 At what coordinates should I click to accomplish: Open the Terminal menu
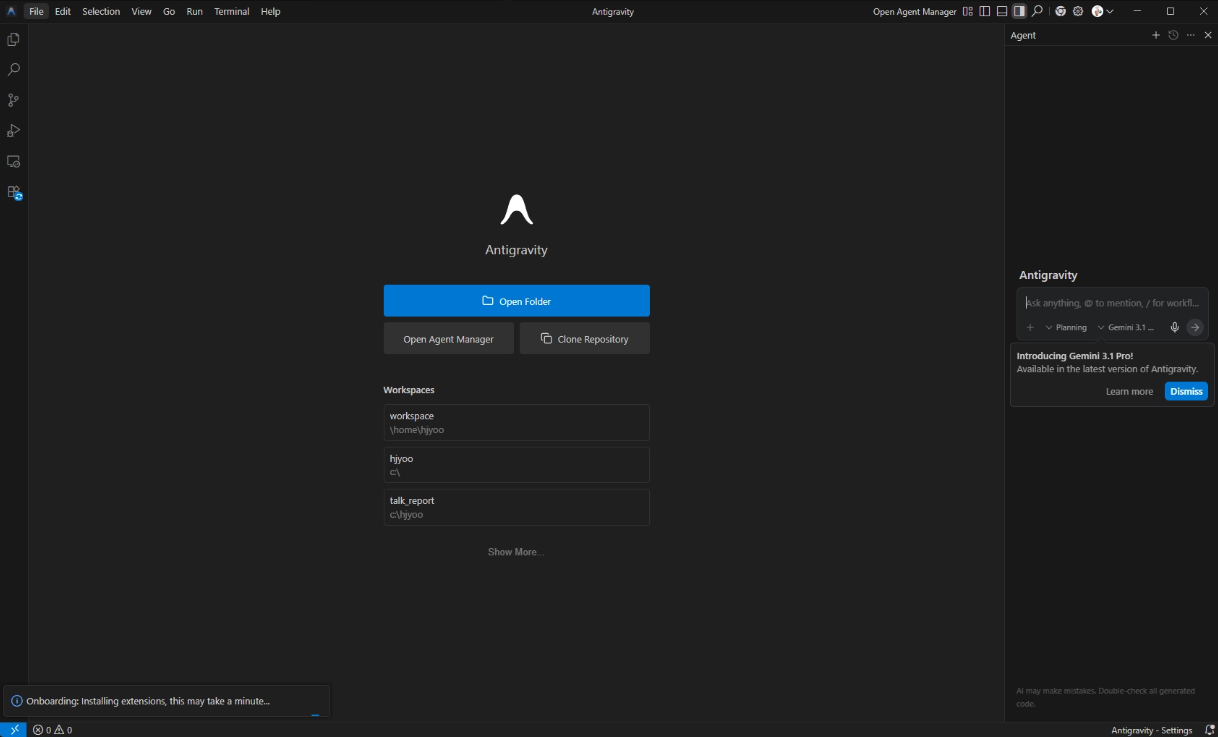[x=232, y=11]
